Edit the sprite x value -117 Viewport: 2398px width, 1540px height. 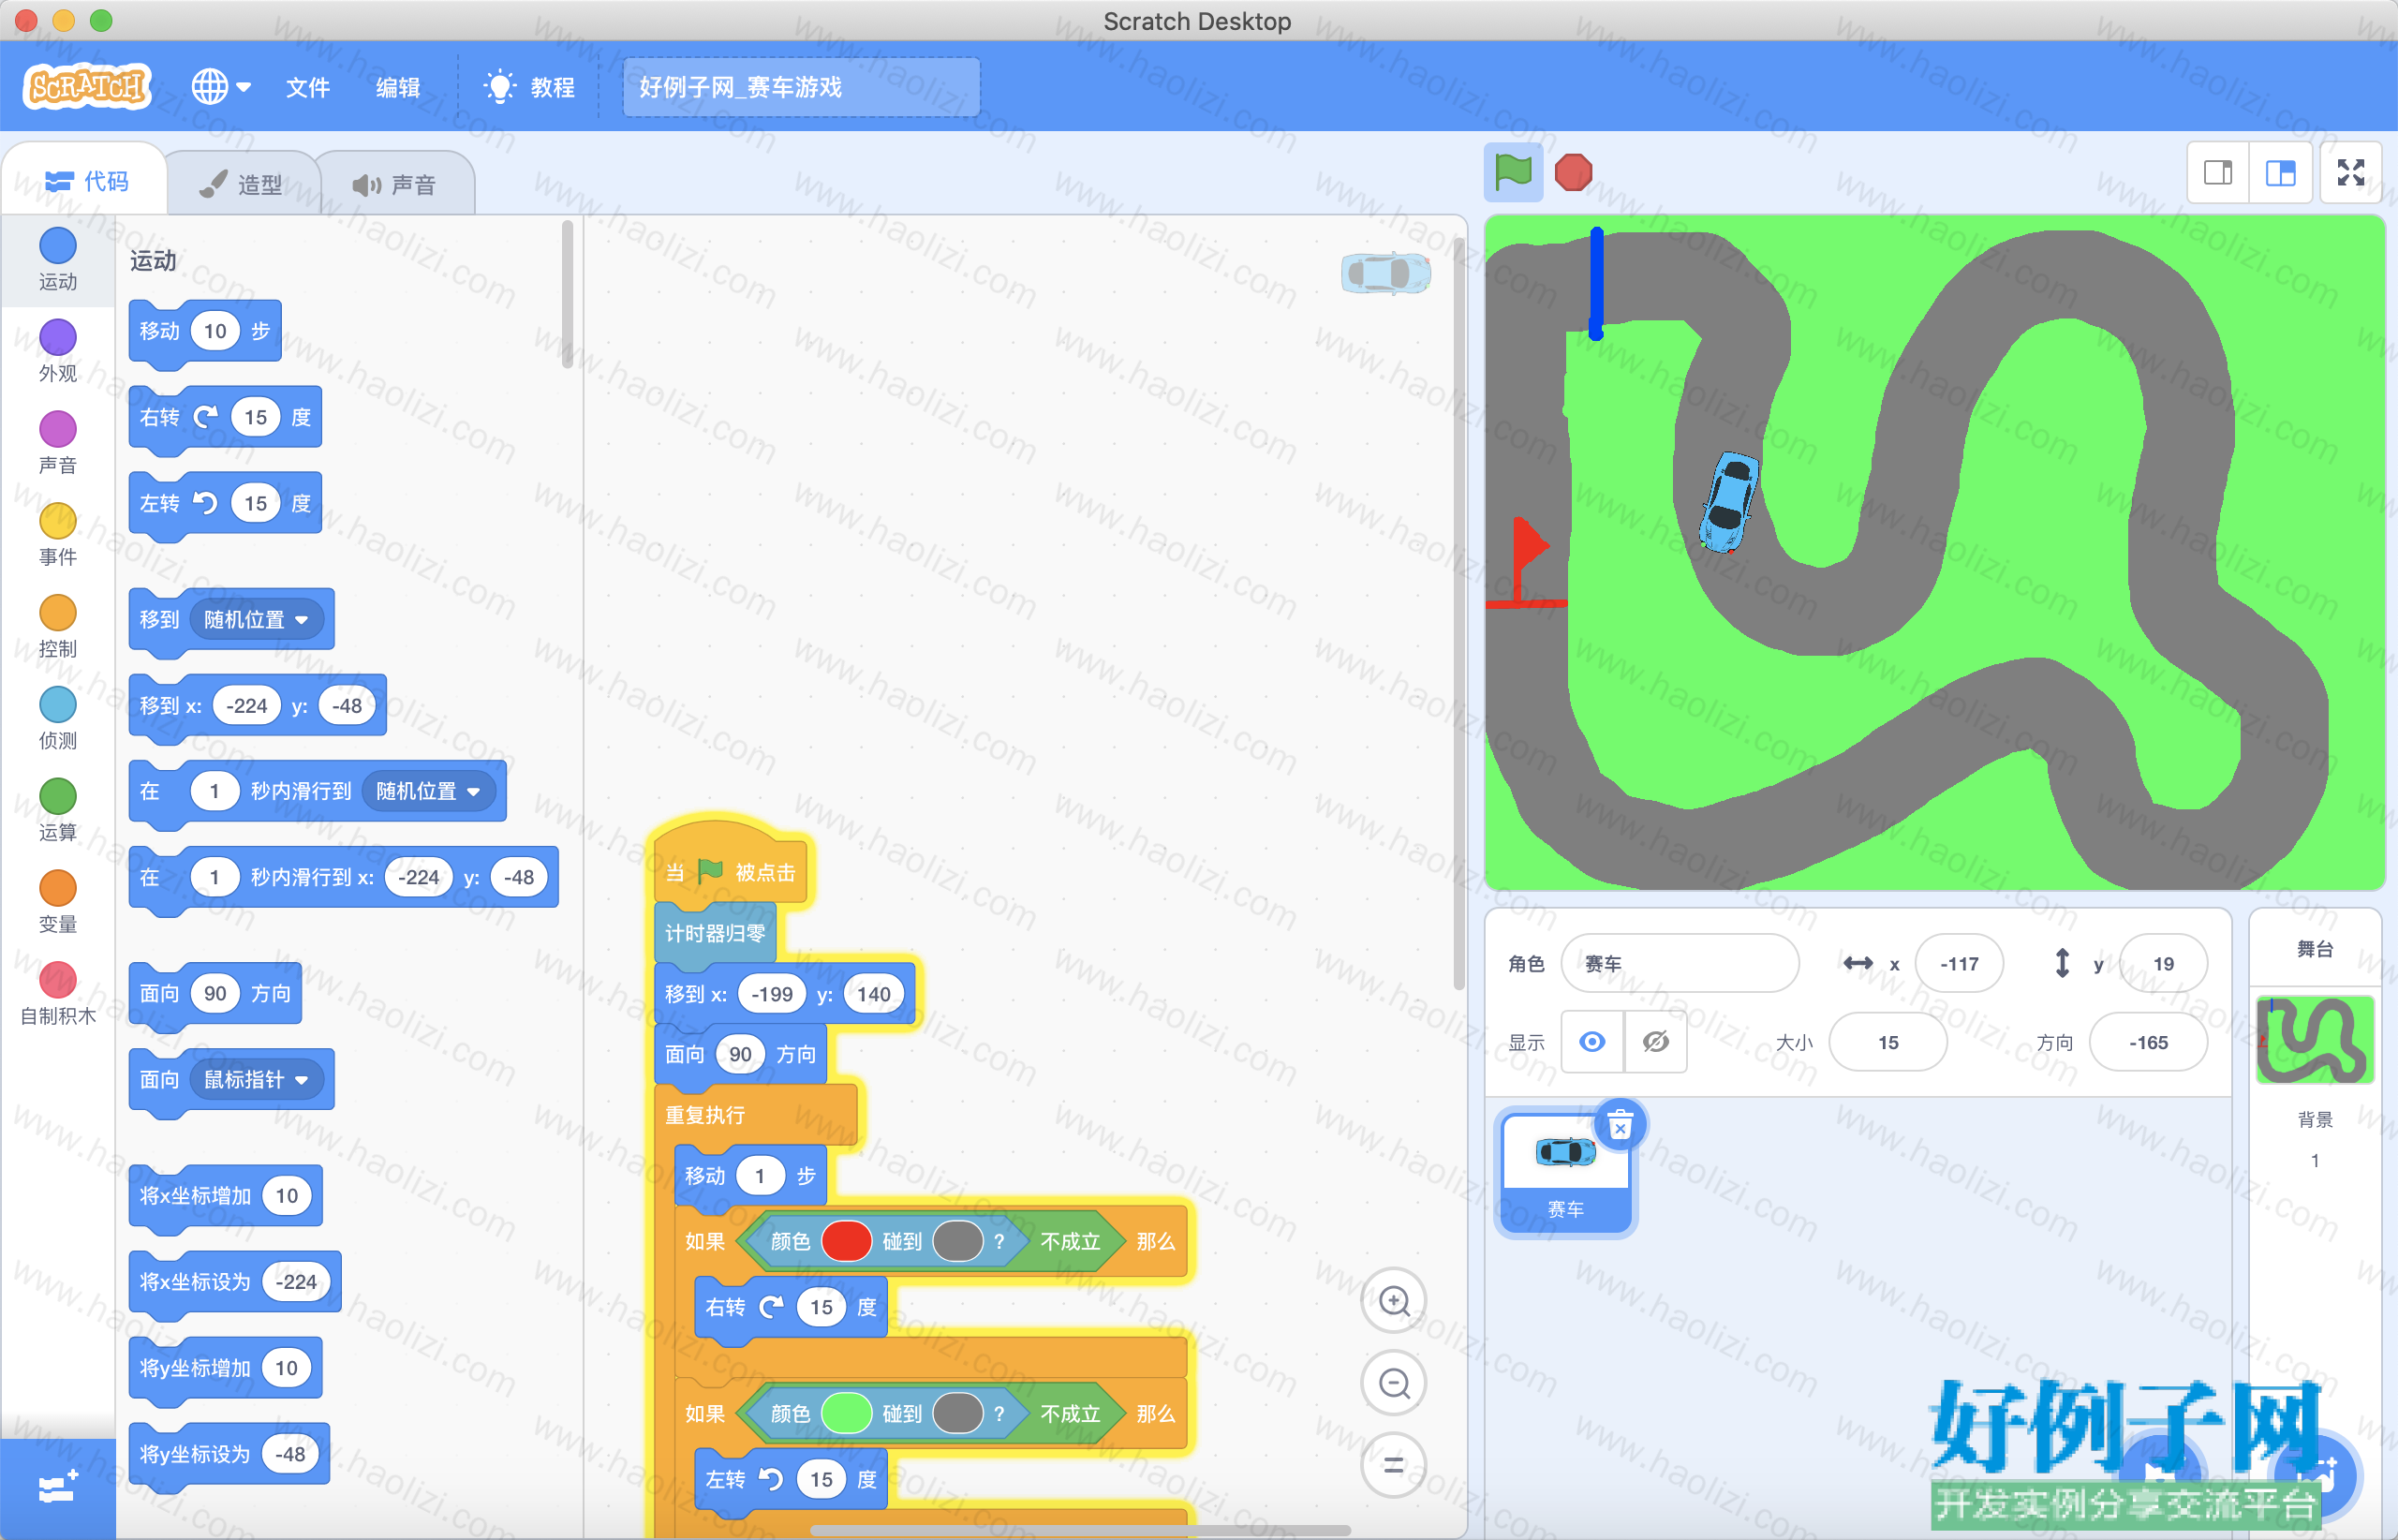point(1958,963)
